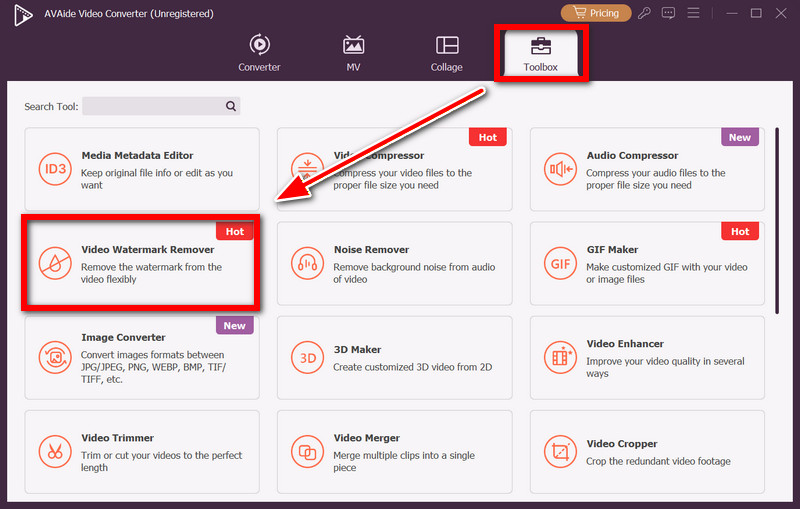Select the Video Trimmer scissors icon
This screenshot has height=509, width=800.
point(53,450)
